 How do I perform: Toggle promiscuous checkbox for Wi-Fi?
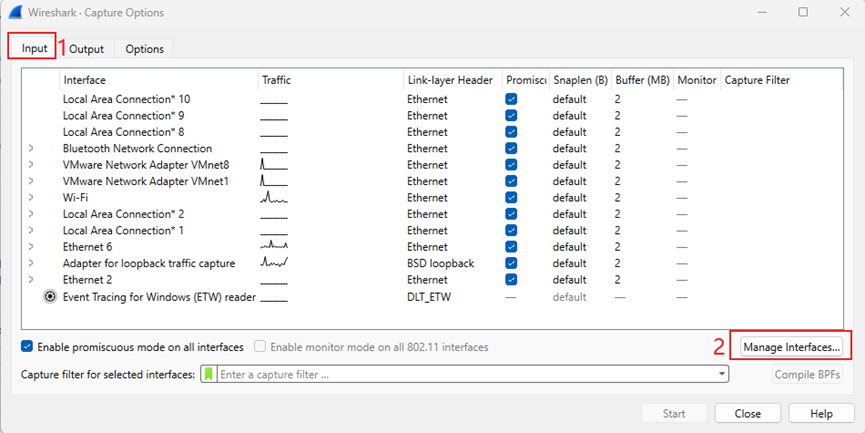(511, 197)
